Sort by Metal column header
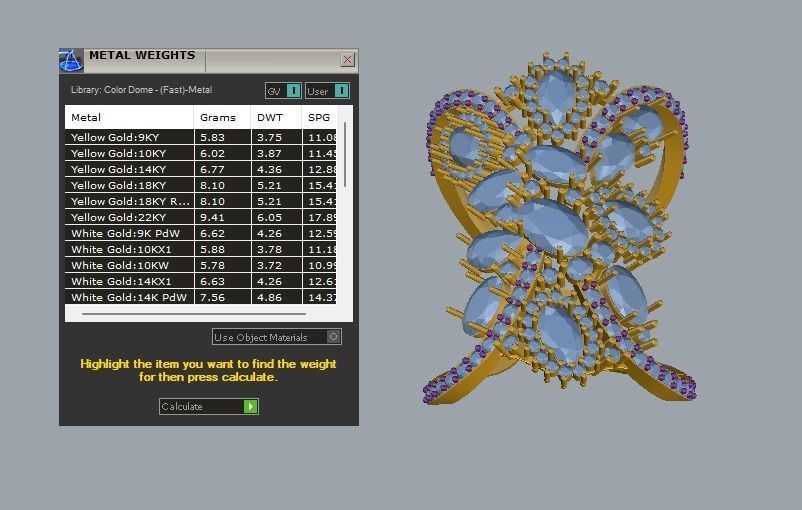Screen dimensions: 802x510 129,117
